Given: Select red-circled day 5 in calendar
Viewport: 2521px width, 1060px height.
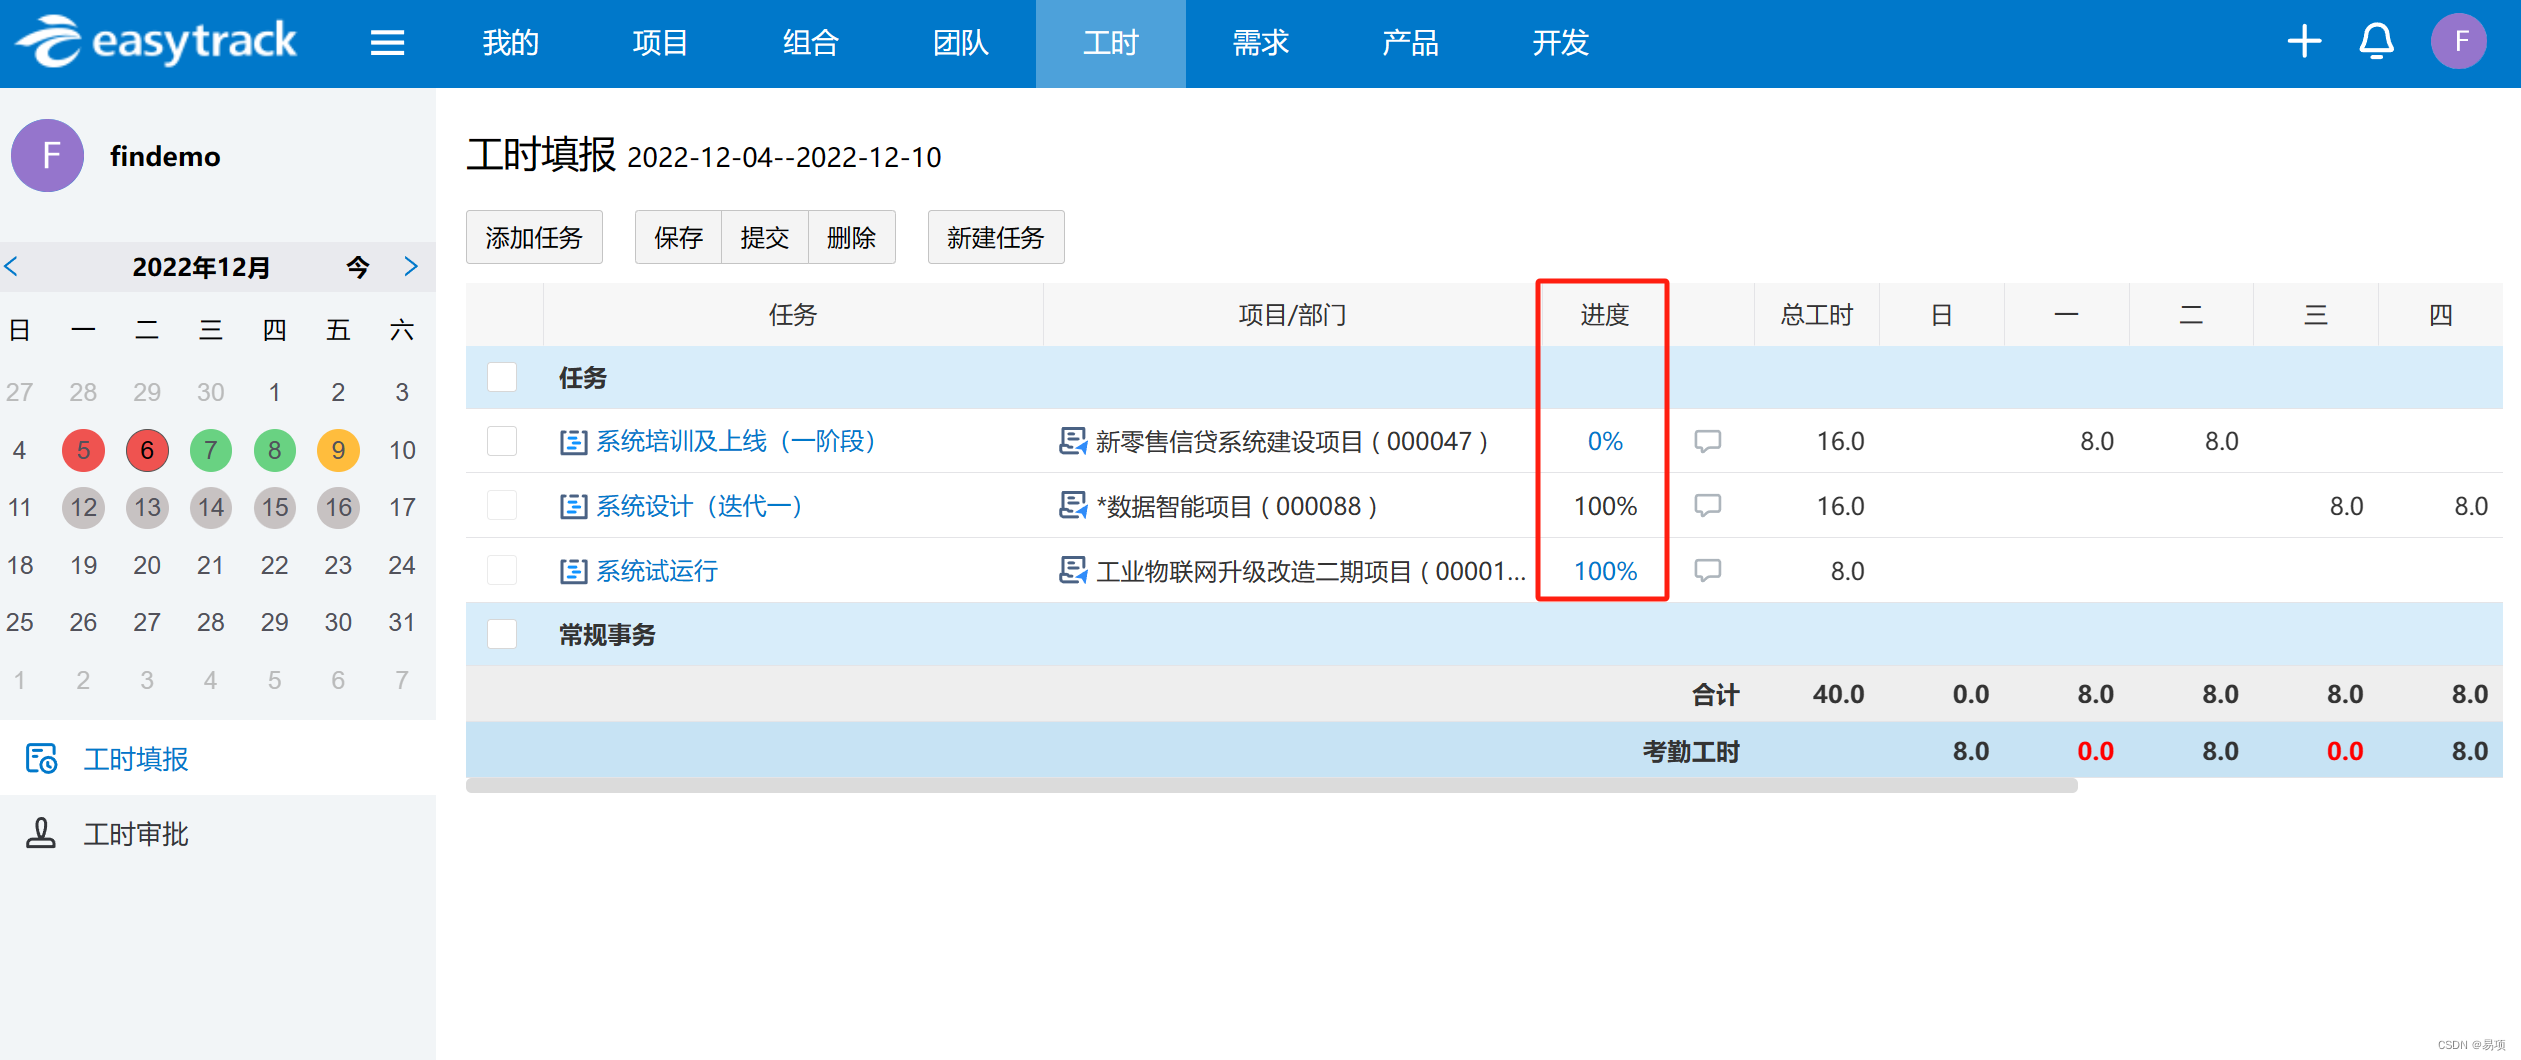Looking at the screenshot, I should [x=84, y=451].
